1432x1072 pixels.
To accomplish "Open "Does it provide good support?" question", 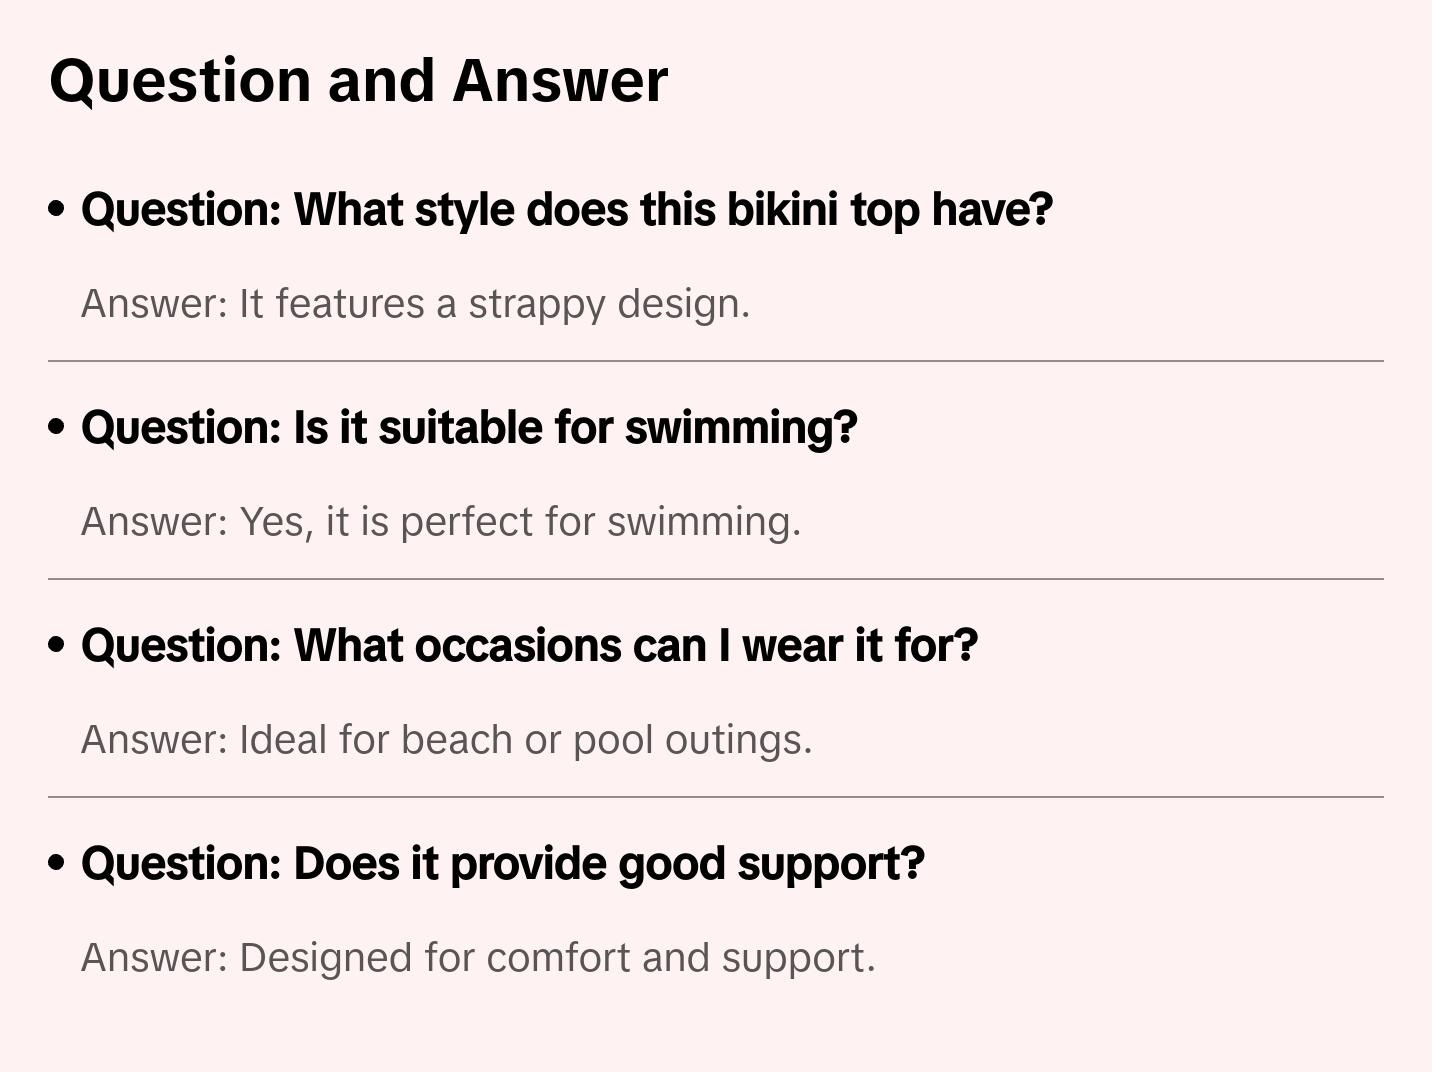I will pos(502,864).
